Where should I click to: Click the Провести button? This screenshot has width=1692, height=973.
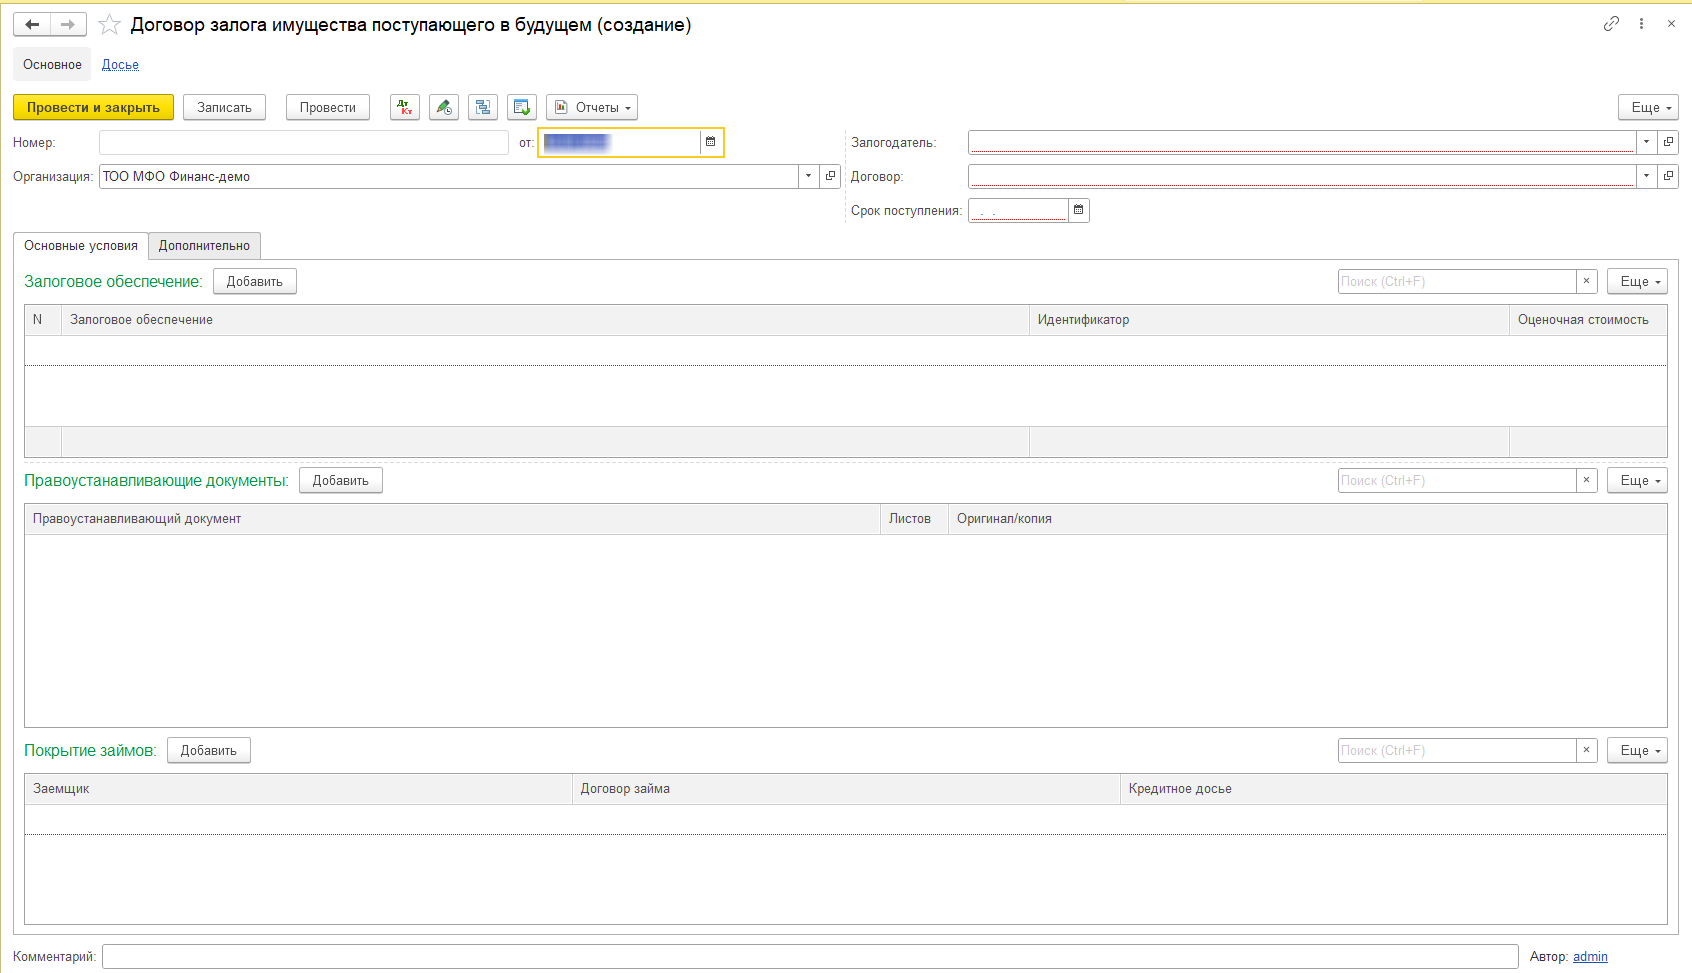point(328,107)
